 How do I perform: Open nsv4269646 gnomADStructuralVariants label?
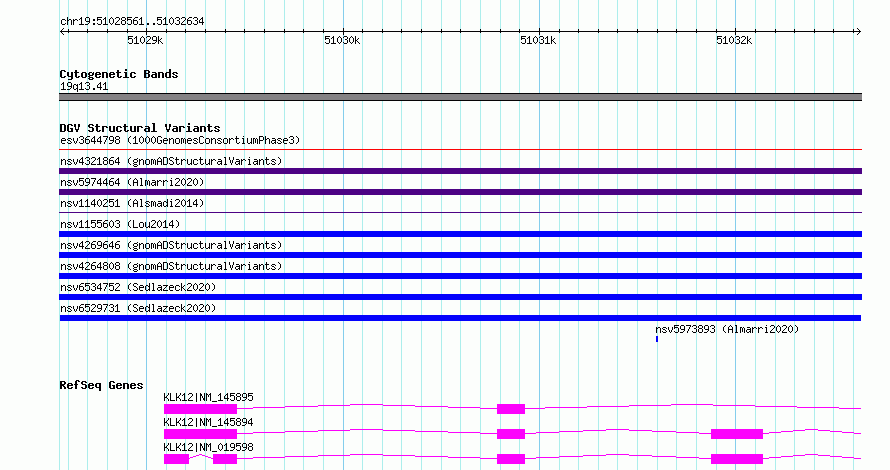(171, 245)
